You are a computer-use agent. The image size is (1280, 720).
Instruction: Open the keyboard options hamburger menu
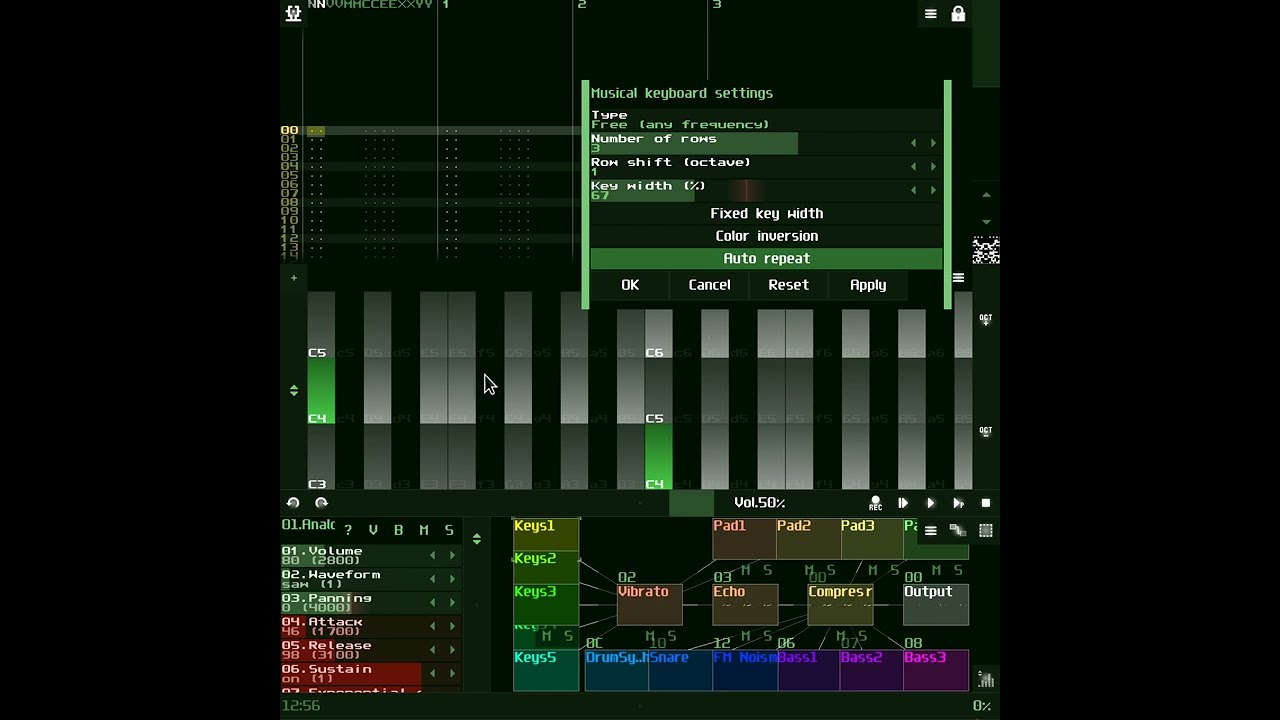[958, 278]
